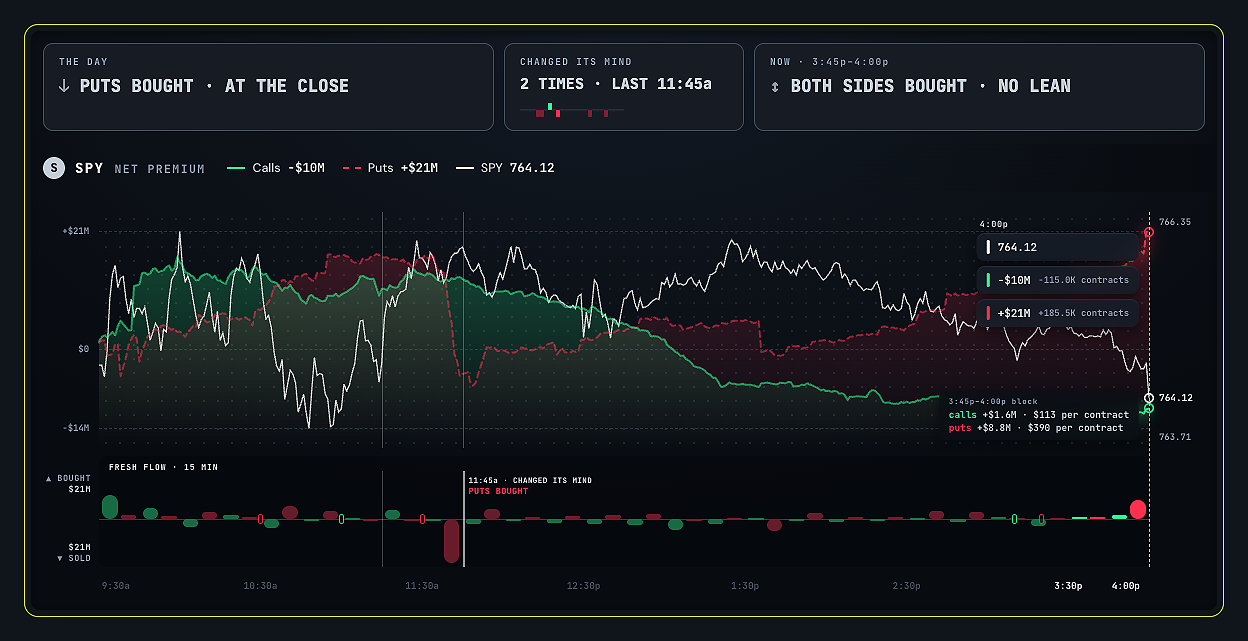Click the -$14M y-axis label
The height and width of the screenshot is (641, 1248).
coord(76,428)
